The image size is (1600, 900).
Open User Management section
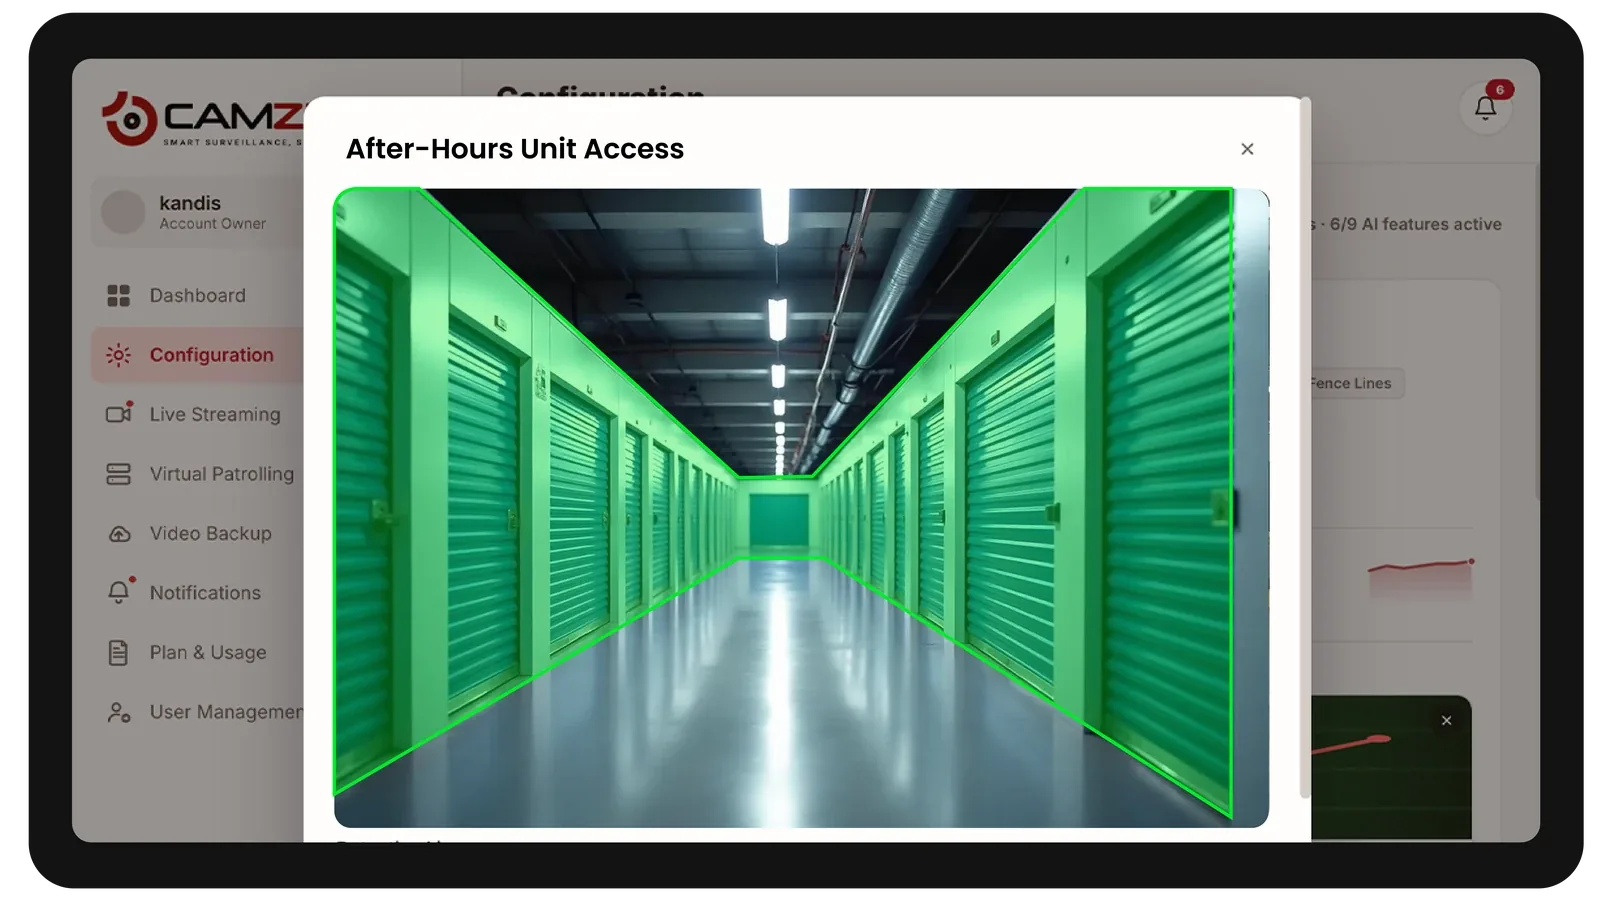point(197,712)
